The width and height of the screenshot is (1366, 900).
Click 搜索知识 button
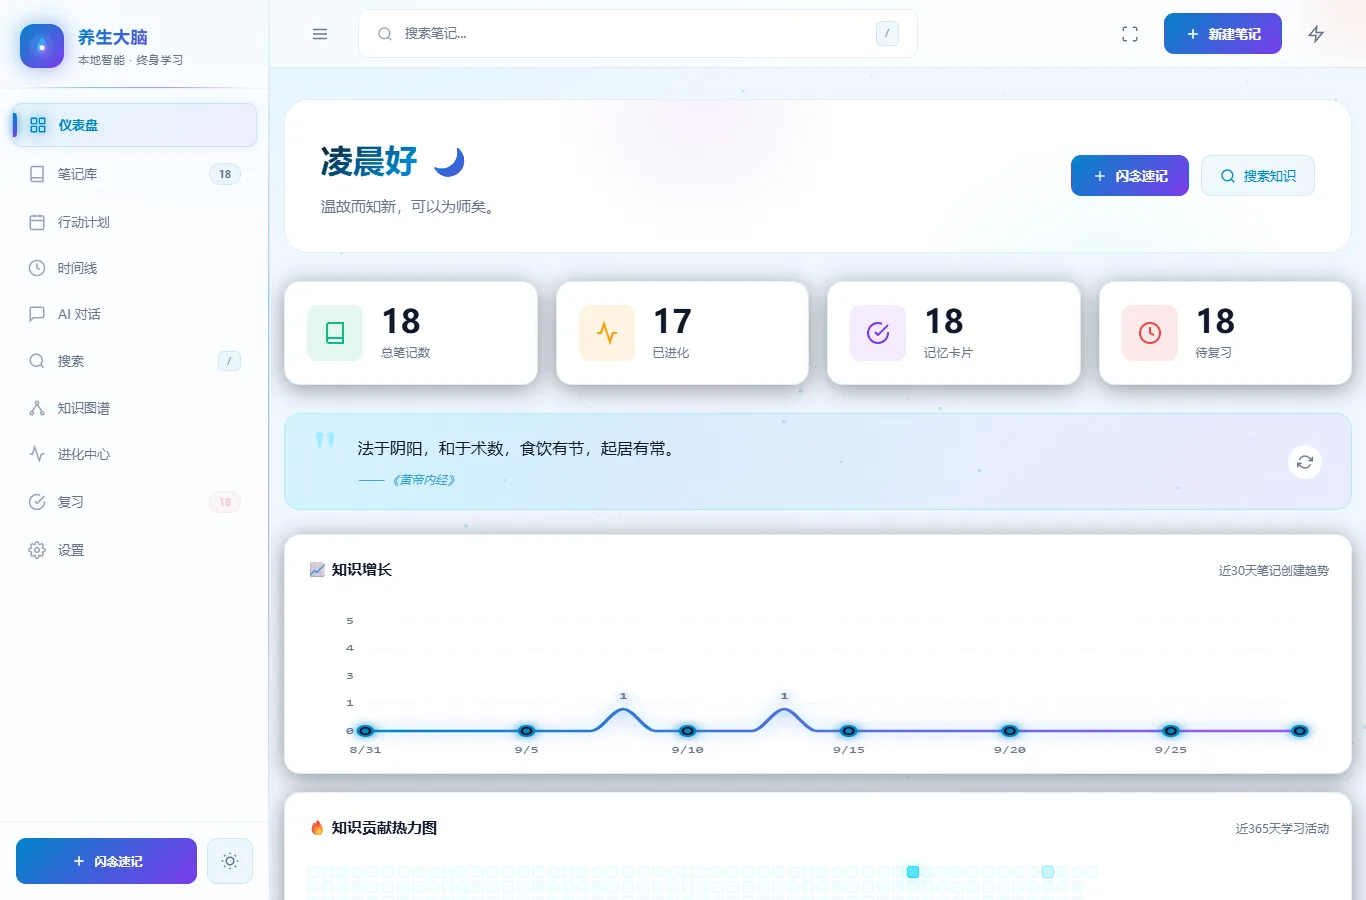click(x=1258, y=176)
